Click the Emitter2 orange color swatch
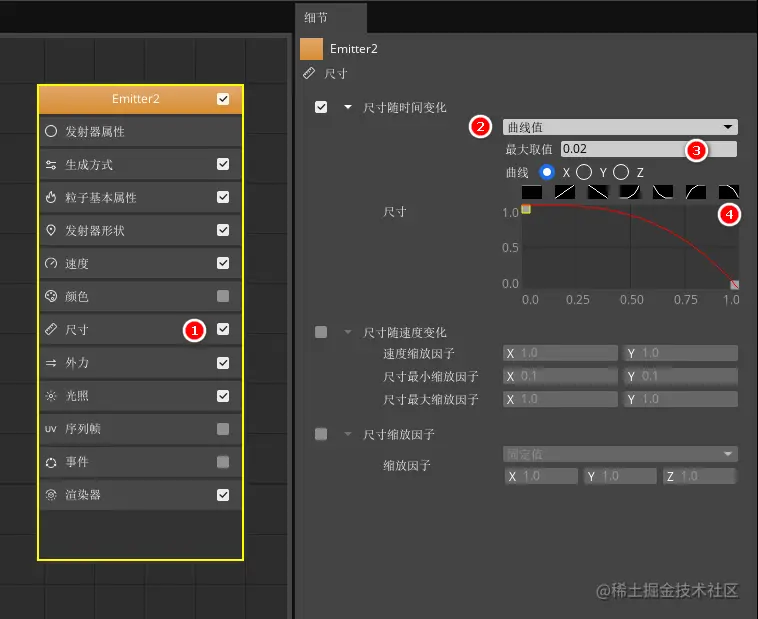Image resolution: width=758 pixels, height=619 pixels. [311, 49]
